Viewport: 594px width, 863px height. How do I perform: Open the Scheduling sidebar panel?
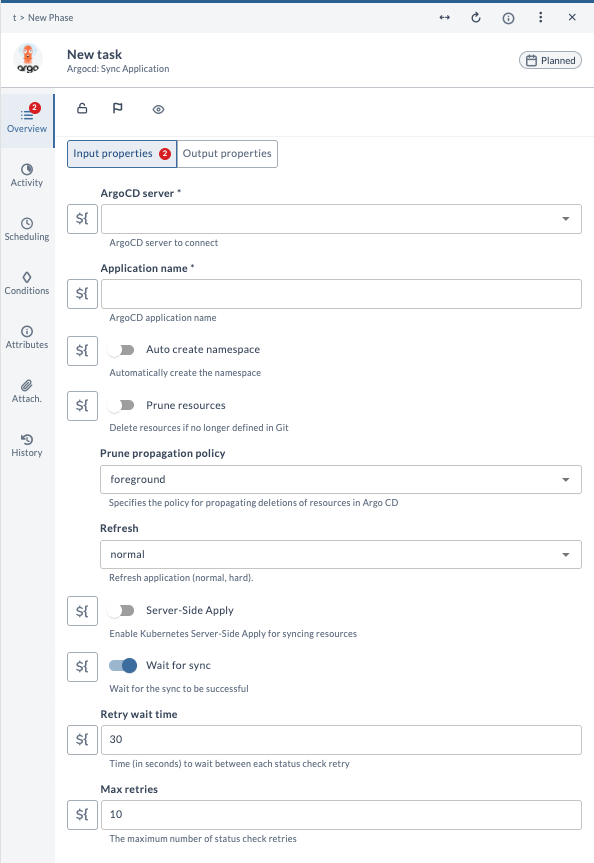[26, 228]
